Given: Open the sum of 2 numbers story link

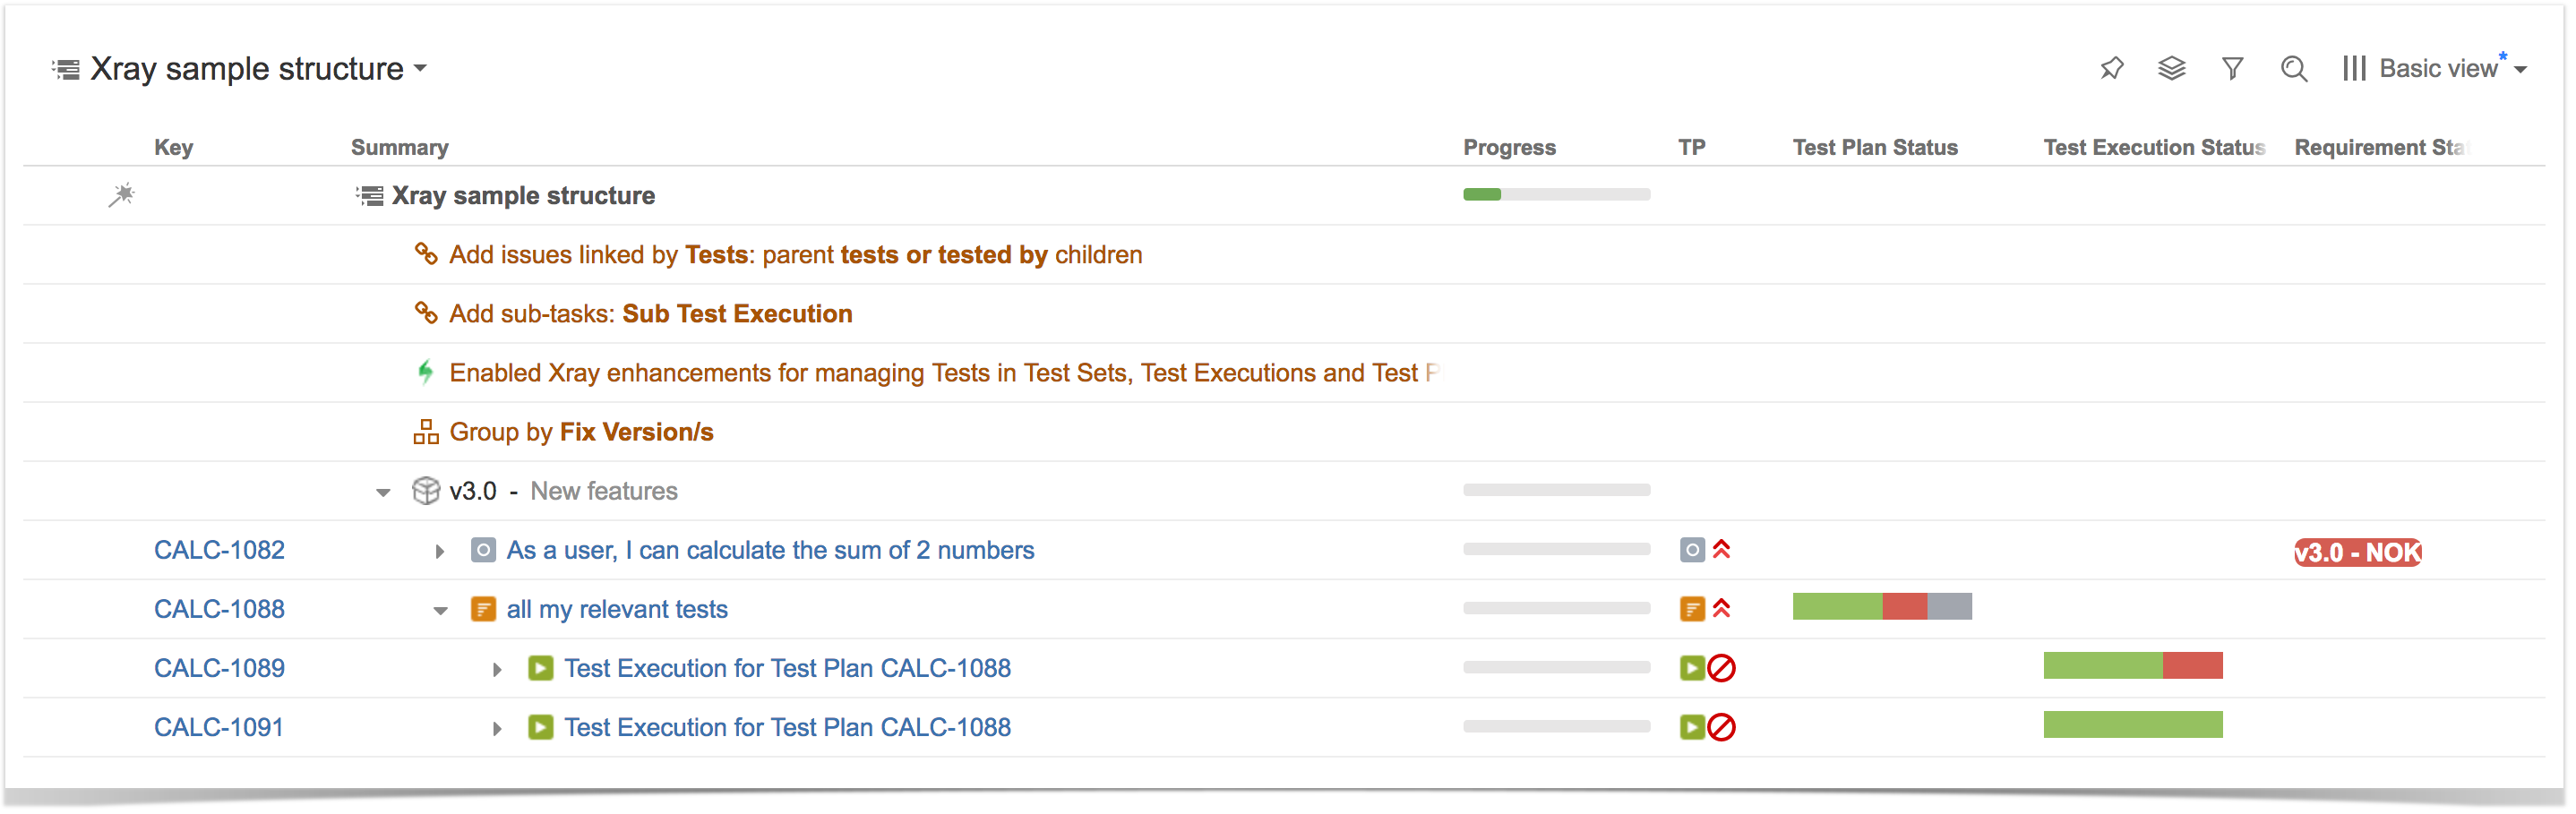Looking at the screenshot, I should pos(770,550).
